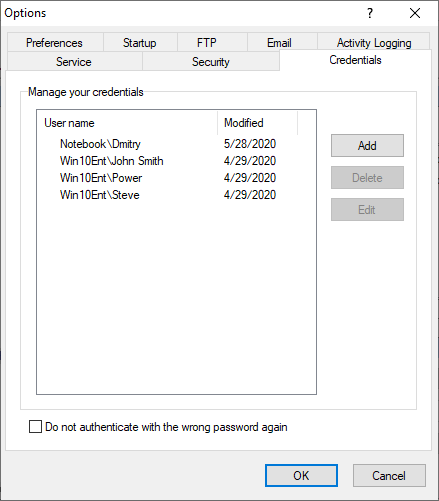Open the Activity Logging tab
The height and width of the screenshot is (501, 439).
click(x=374, y=43)
